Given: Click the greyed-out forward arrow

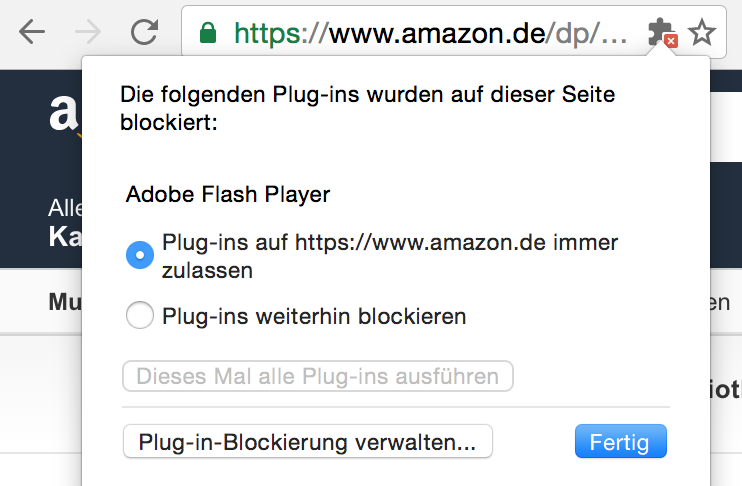Looking at the screenshot, I should point(88,33).
